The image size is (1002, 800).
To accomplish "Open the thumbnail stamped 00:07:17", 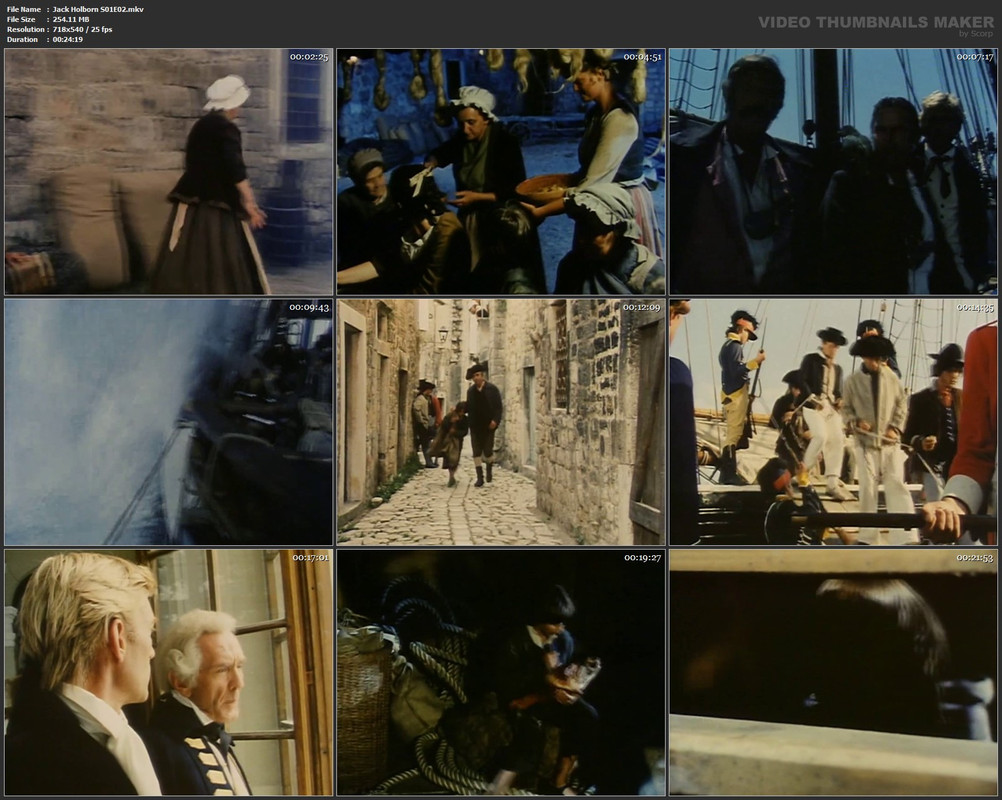I will coord(833,172).
